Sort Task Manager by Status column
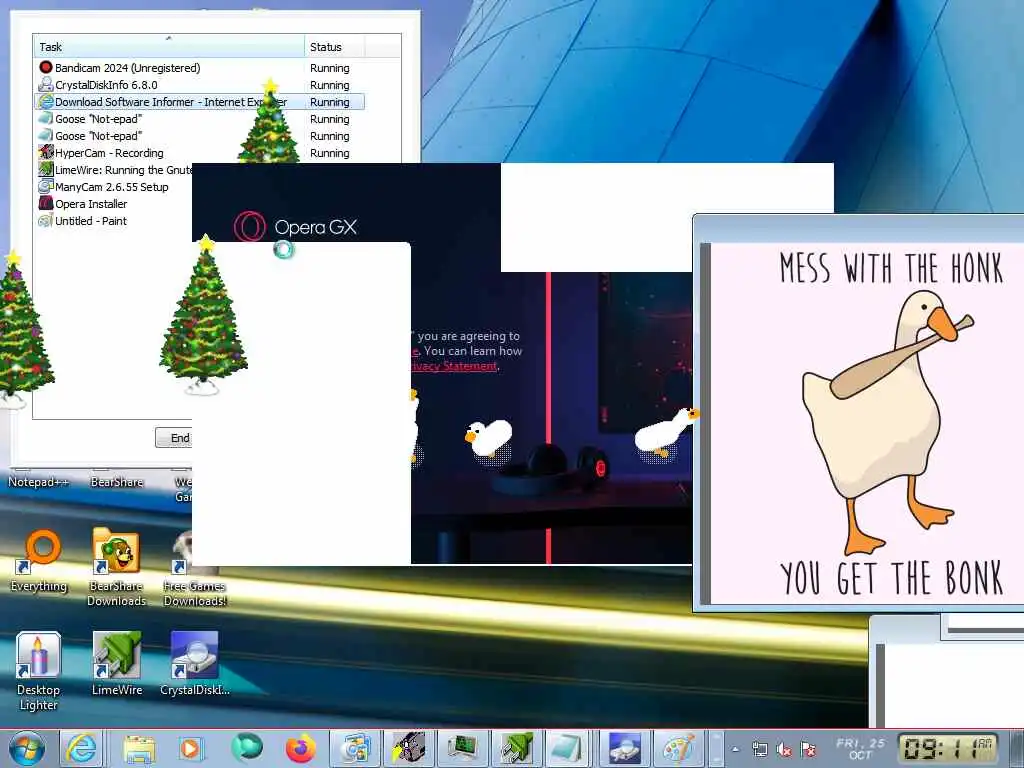The image size is (1024, 768). tap(334, 46)
